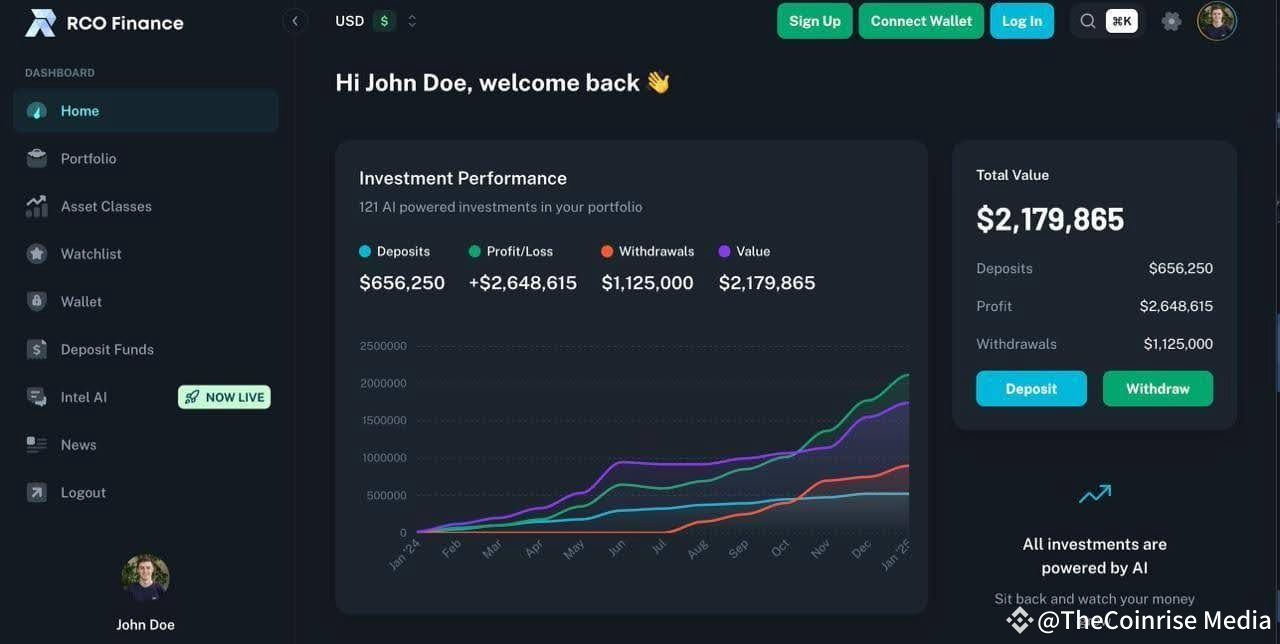Toggle the Withdrawals legend dot

(x=608, y=251)
